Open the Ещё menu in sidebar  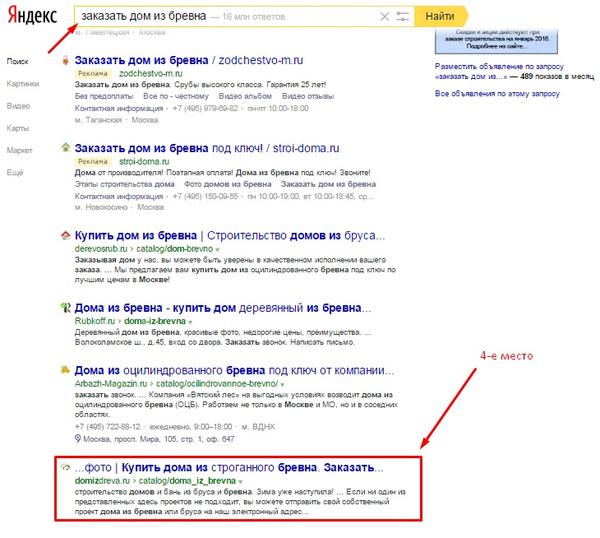[x=15, y=172]
